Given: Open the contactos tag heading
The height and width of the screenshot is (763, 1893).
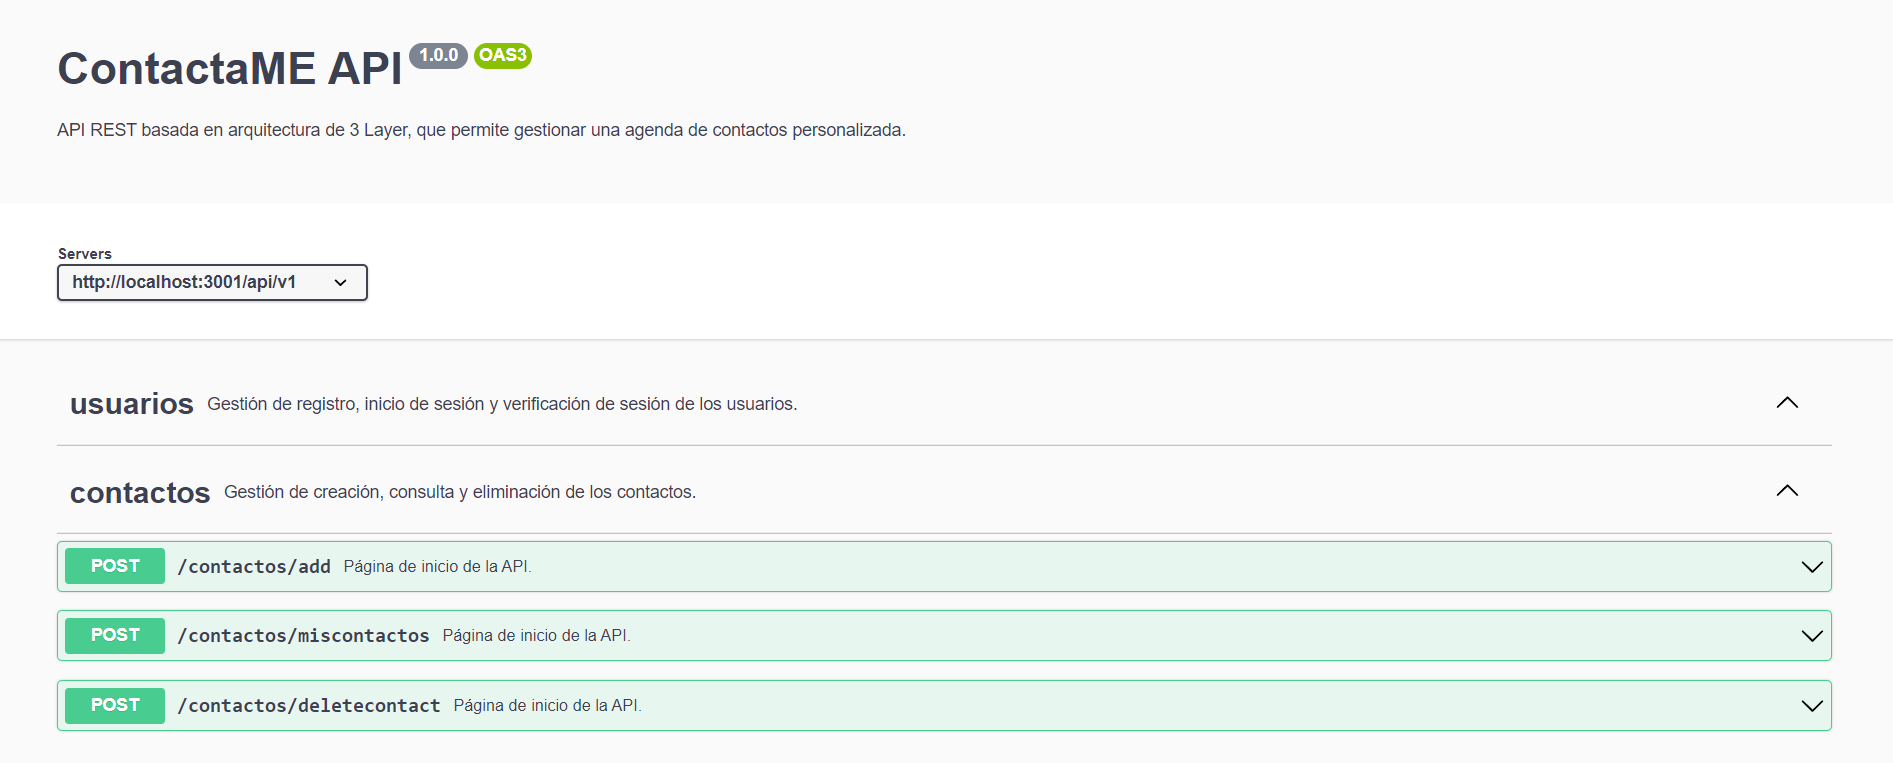Looking at the screenshot, I should point(140,492).
